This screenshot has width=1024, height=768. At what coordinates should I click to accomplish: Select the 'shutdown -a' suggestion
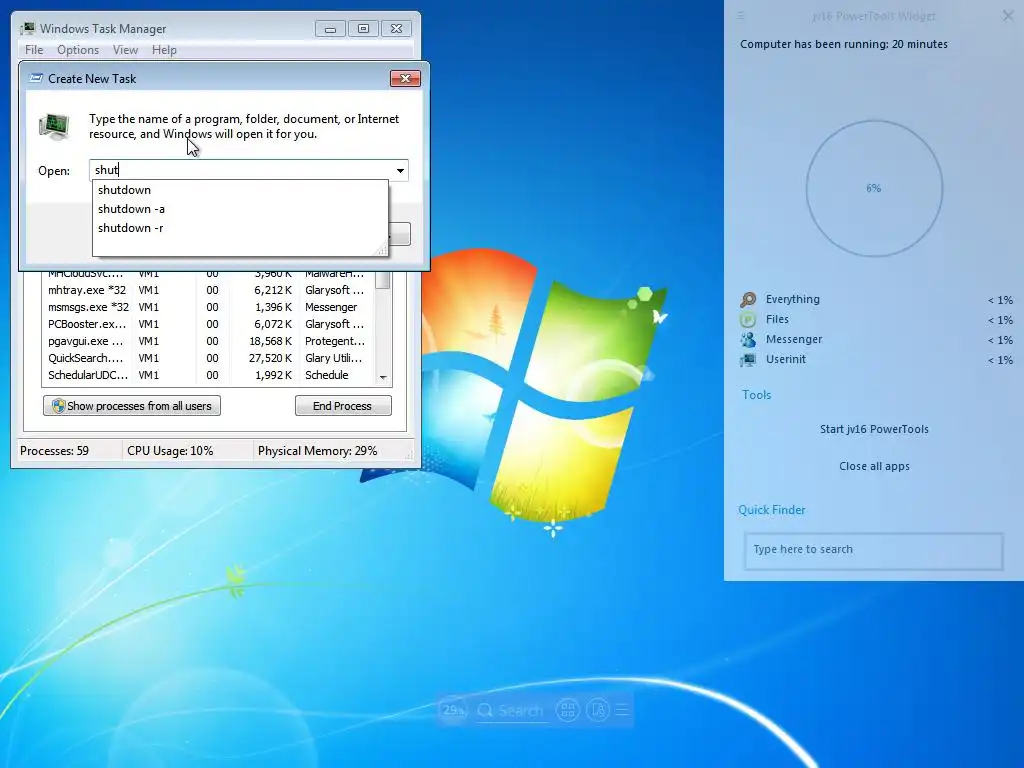tap(240, 209)
